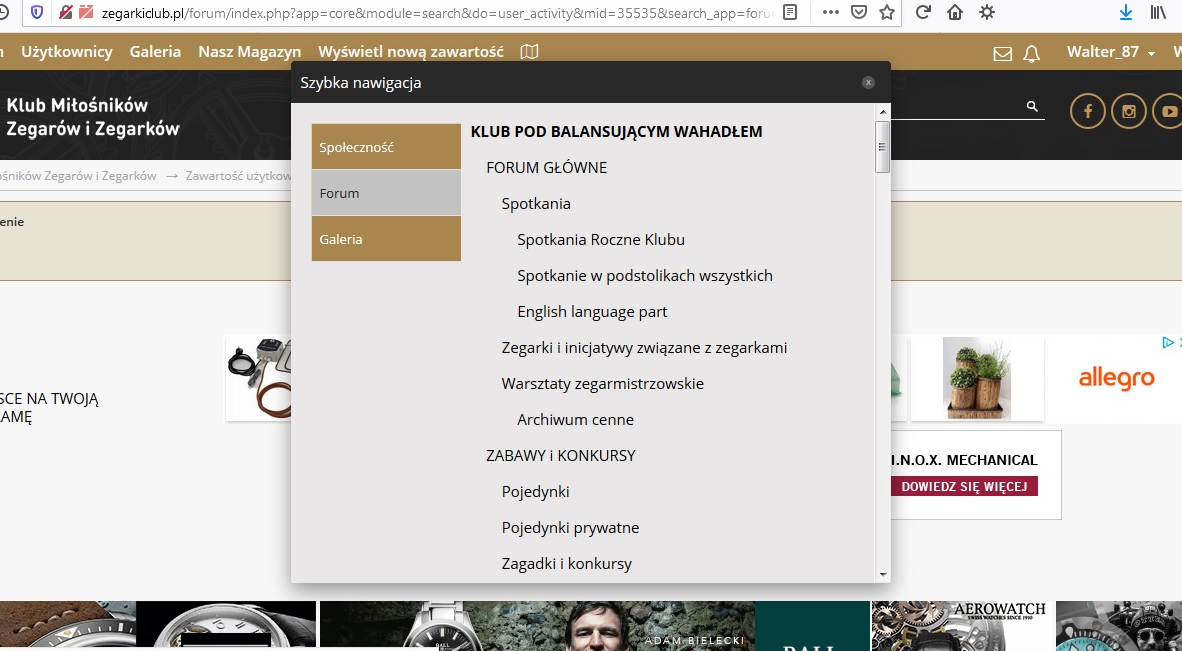This screenshot has height=651, width=1182.
Task: Open the reader view icon in address bar
Action: click(790, 12)
